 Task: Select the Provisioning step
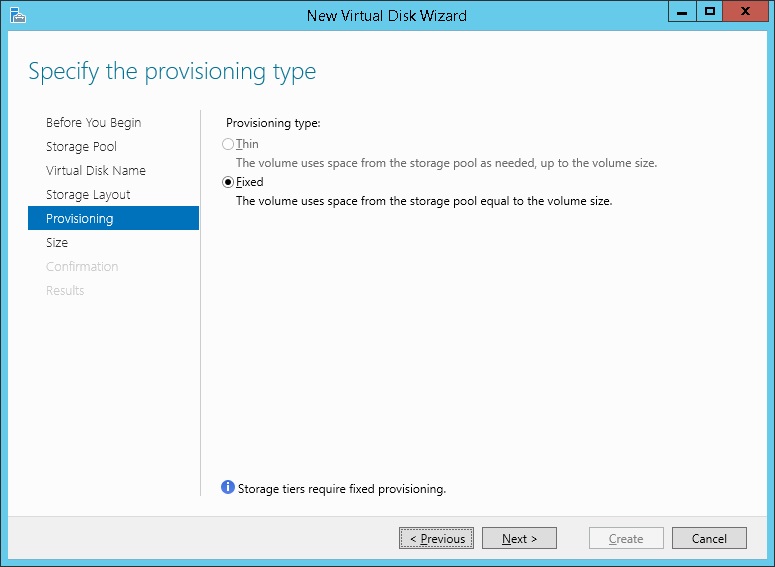coord(80,219)
